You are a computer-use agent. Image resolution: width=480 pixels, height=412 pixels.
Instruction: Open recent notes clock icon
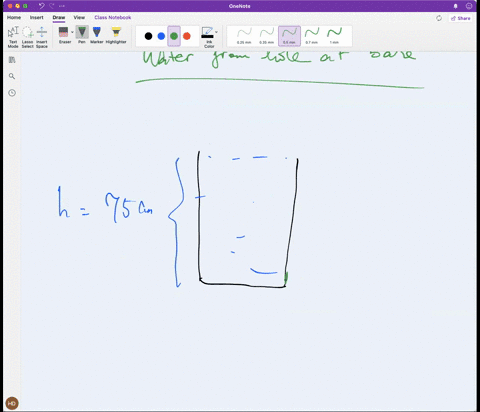point(12,93)
